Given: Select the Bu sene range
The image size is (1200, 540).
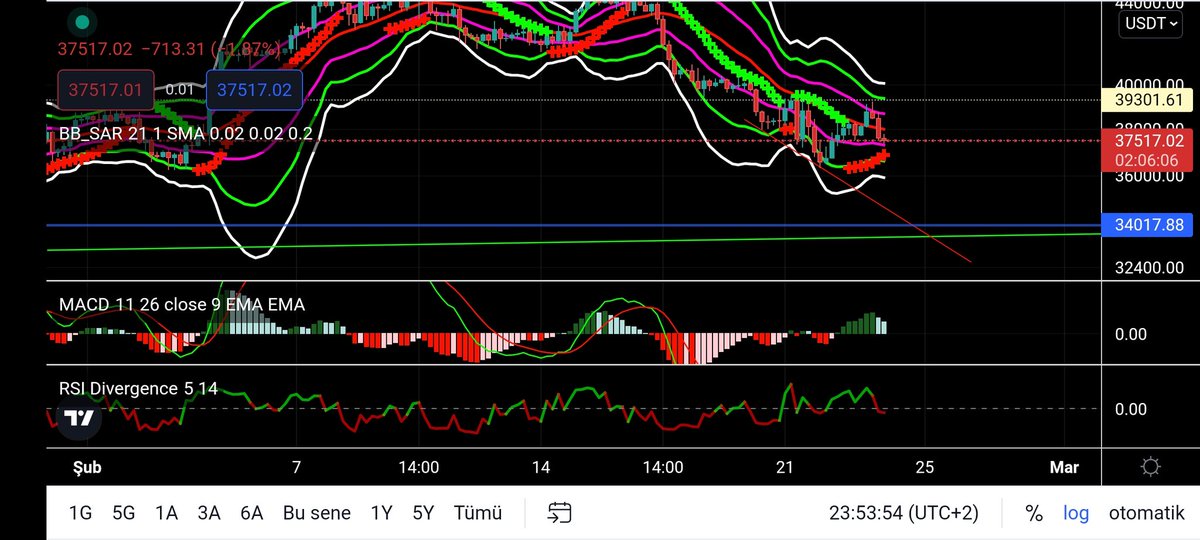Looking at the screenshot, I should coord(316,513).
